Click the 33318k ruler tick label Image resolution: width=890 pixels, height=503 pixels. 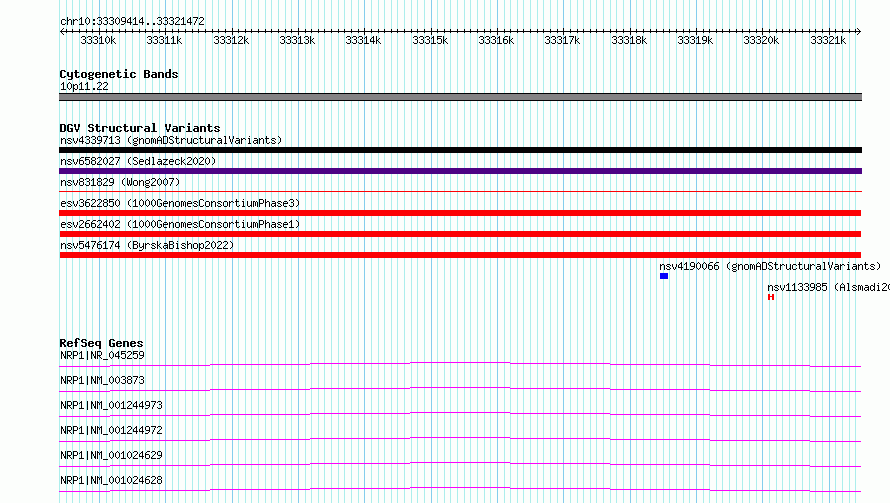(x=629, y=40)
